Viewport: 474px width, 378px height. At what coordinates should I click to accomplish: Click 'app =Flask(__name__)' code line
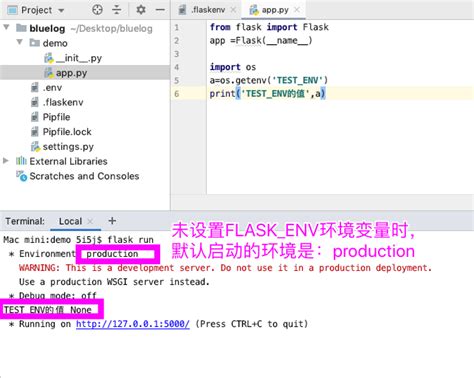[x=261, y=41]
